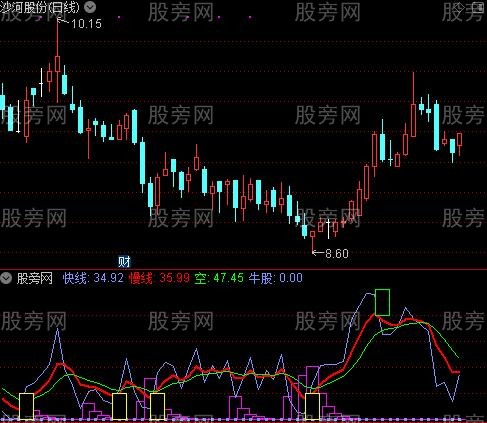The image size is (487, 423).
Task: Expand the indicator panel menu arrow beside 股旁网
Action: pyautogui.click(x=6, y=278)
